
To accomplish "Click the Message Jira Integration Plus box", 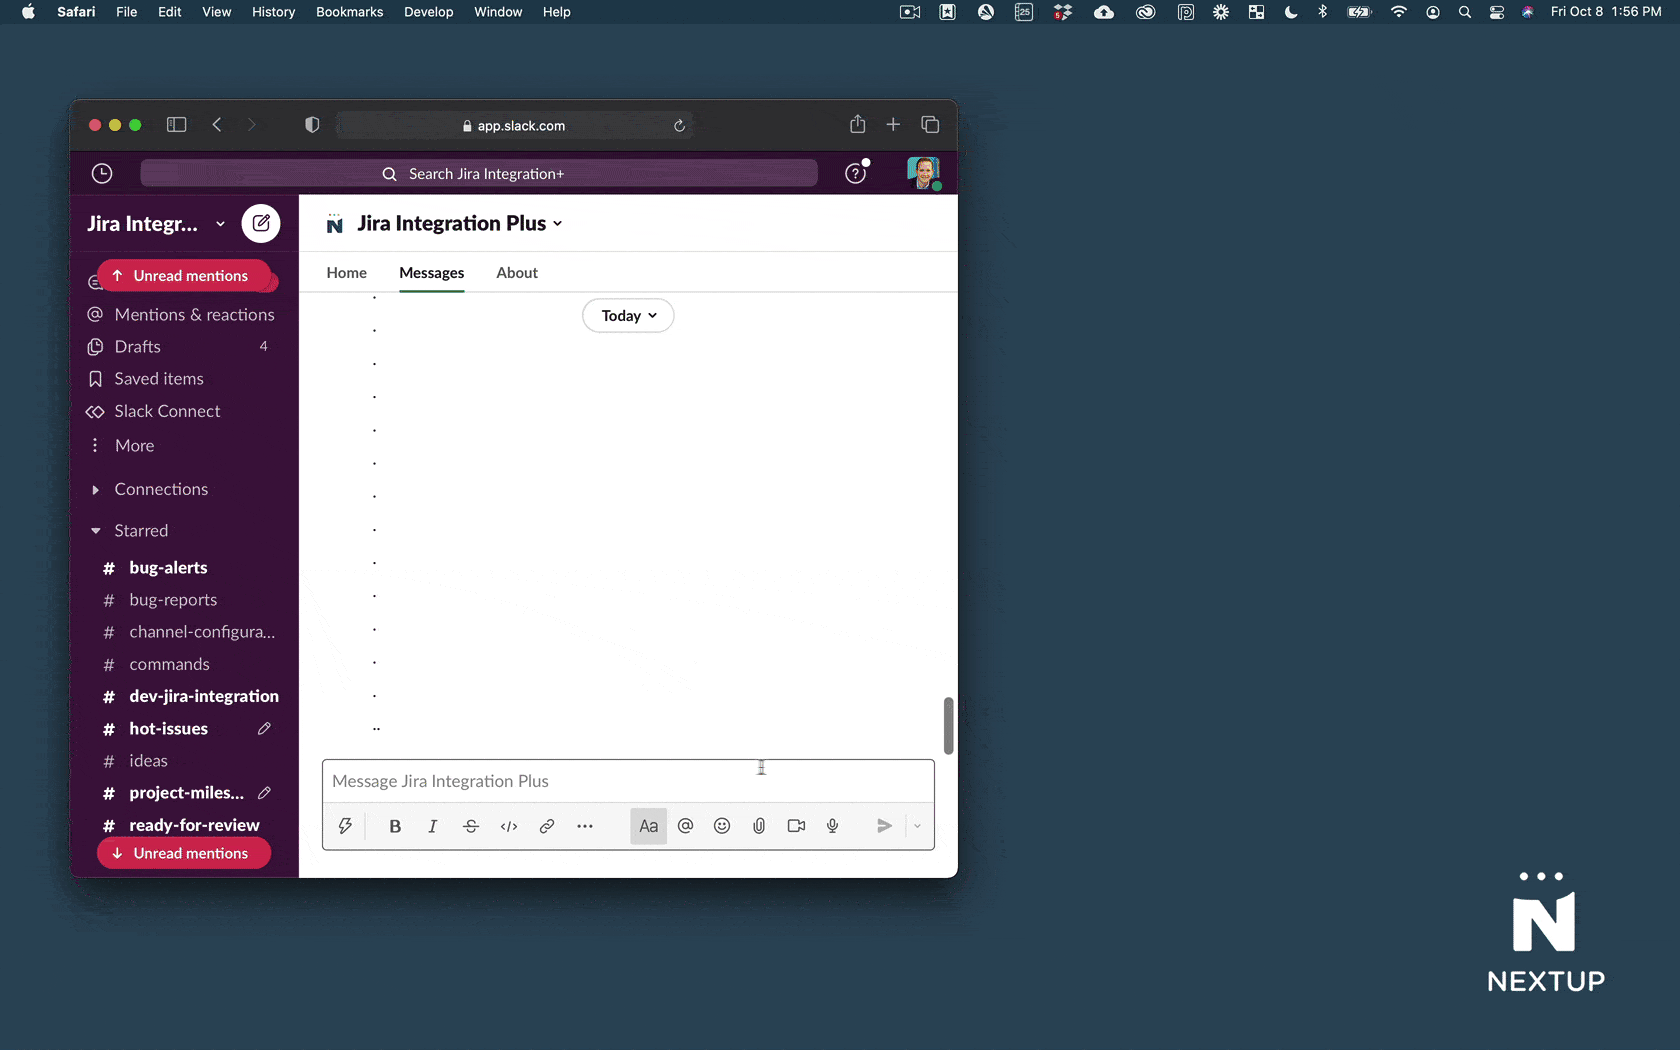I will (628, 781).
